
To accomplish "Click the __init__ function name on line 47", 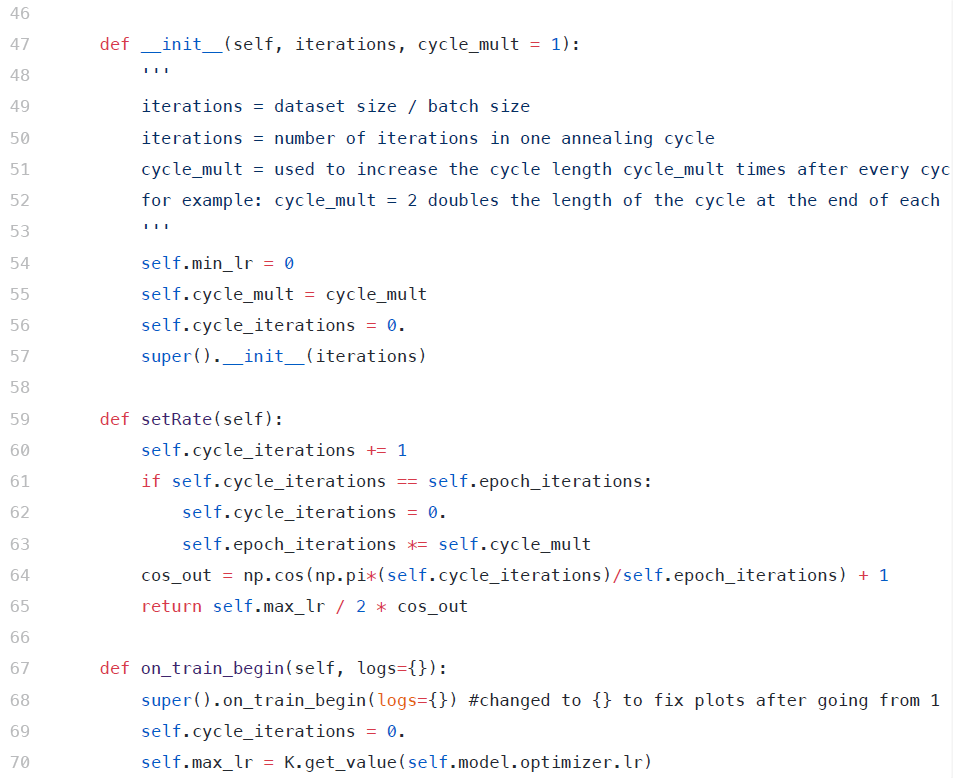I will [182, 45].
